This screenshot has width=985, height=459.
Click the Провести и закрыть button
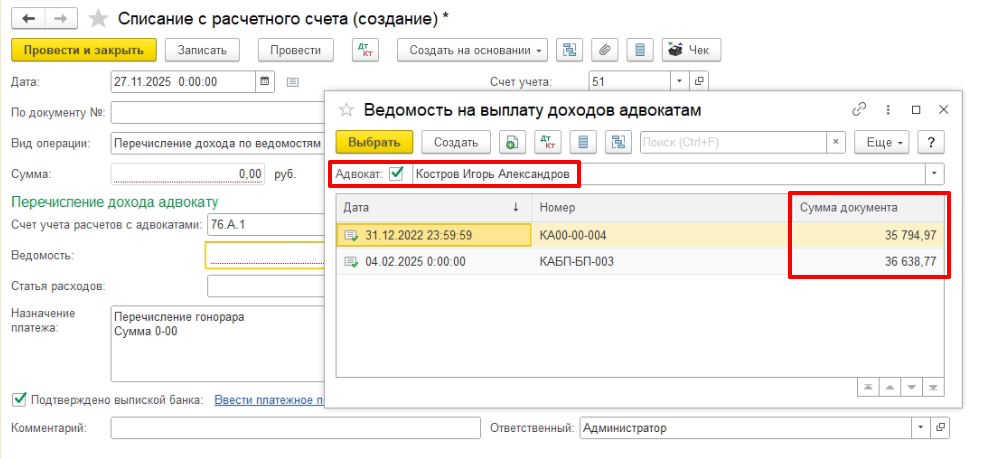coord(84,50)
